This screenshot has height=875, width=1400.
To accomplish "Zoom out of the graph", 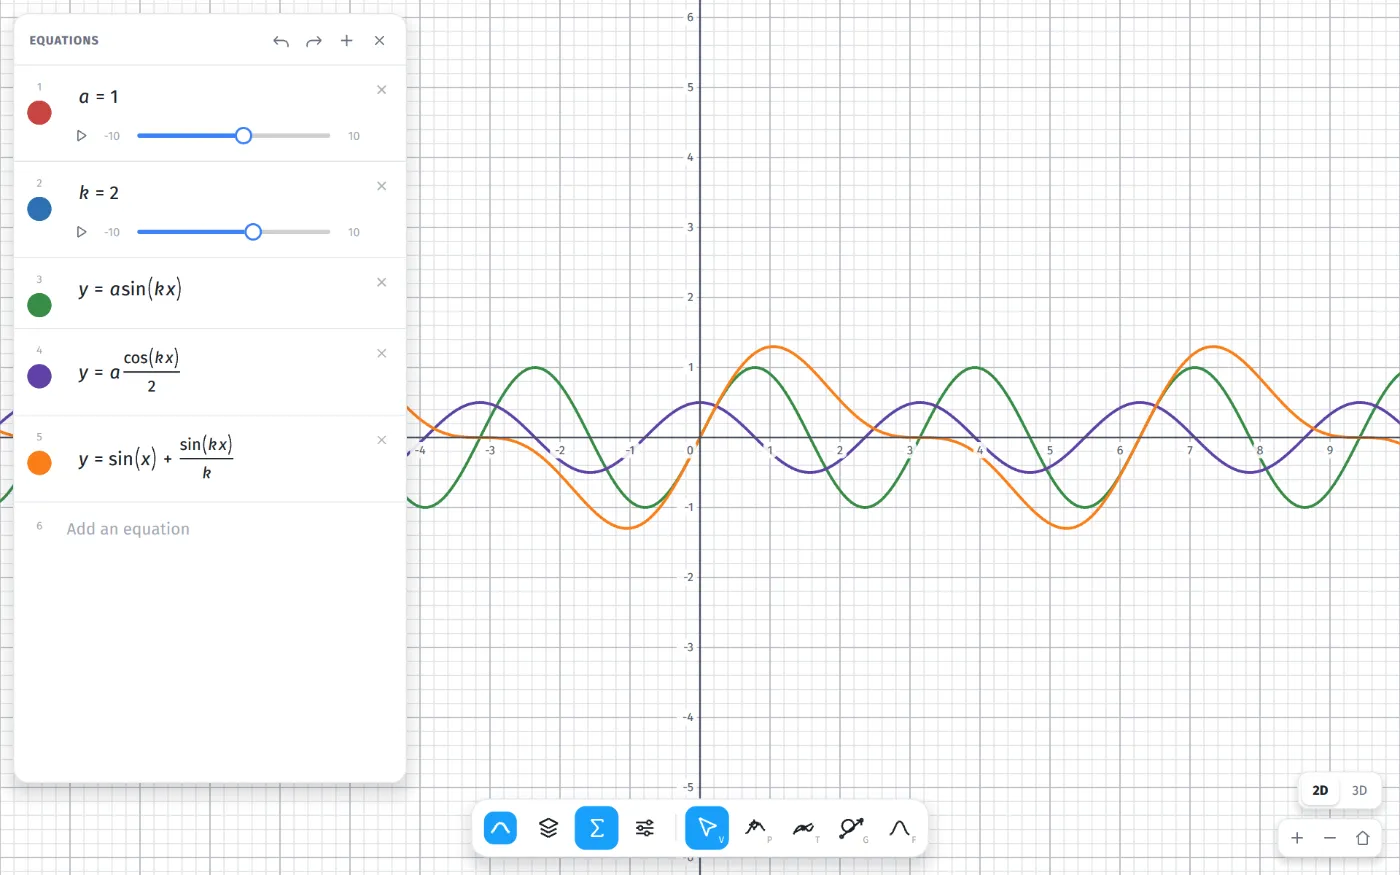I will click(x=1330, y=838).
